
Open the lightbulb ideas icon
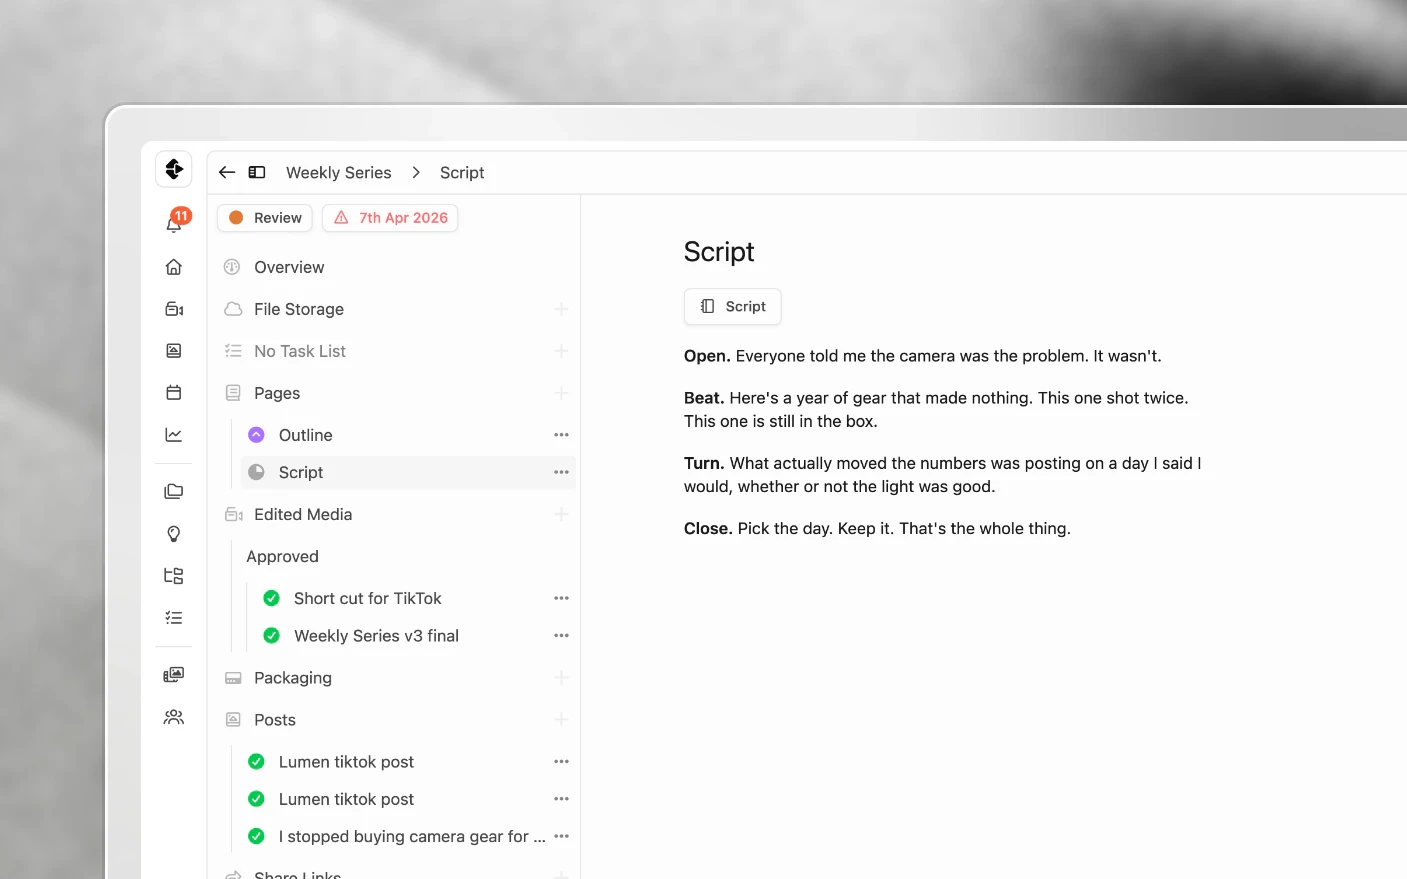point(174,534)
